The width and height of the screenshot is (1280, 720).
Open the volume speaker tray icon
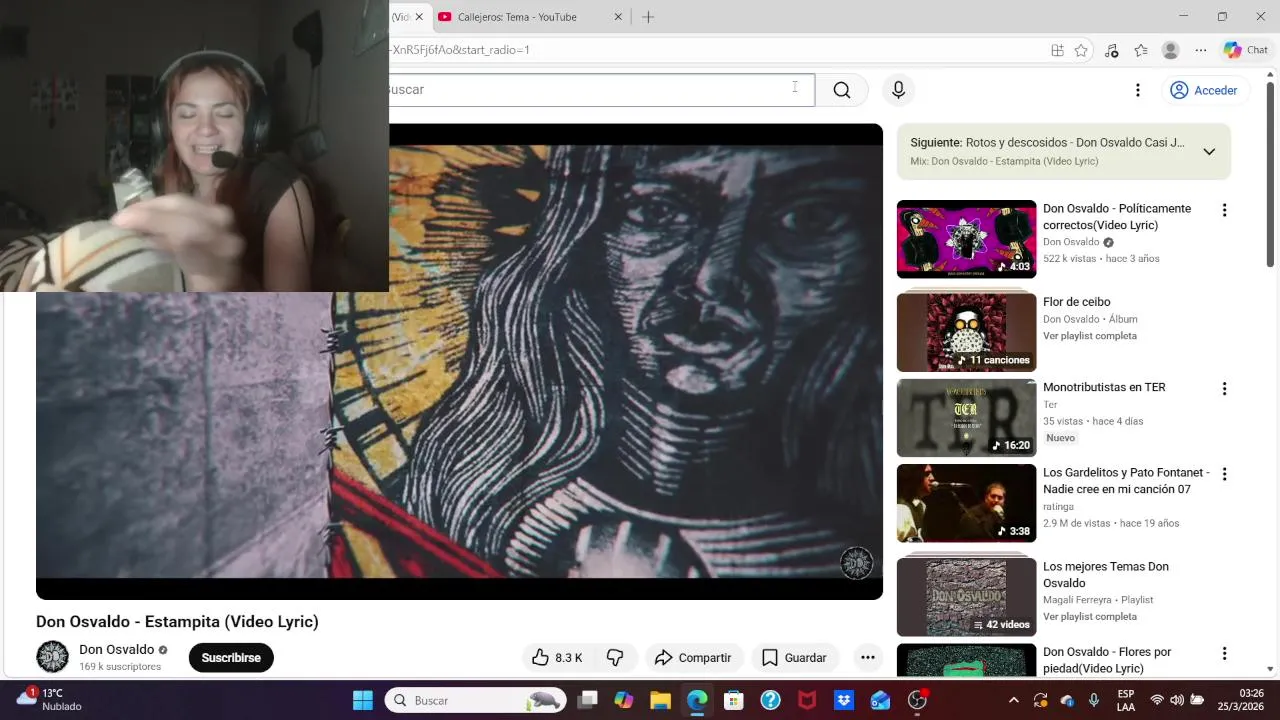(x=1177, y=700)
